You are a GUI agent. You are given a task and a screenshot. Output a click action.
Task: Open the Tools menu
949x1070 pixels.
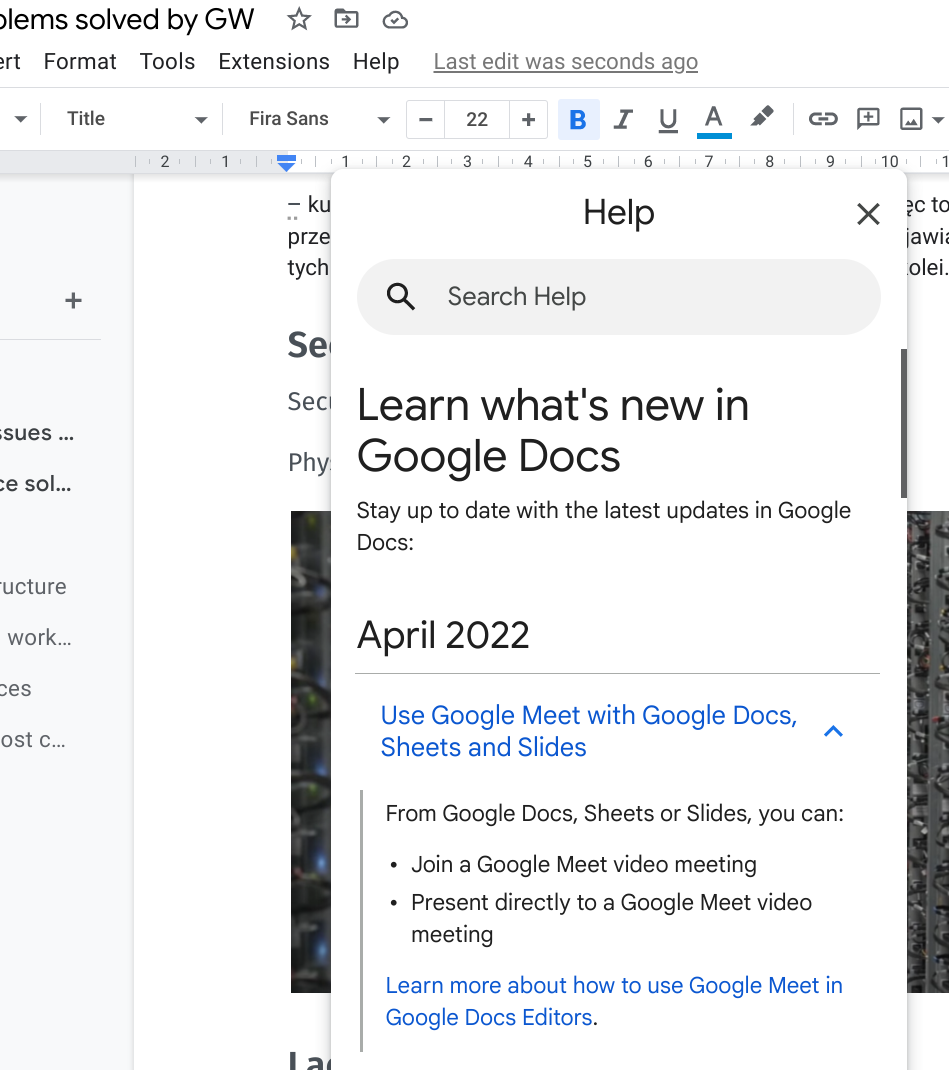coord(167,61)
